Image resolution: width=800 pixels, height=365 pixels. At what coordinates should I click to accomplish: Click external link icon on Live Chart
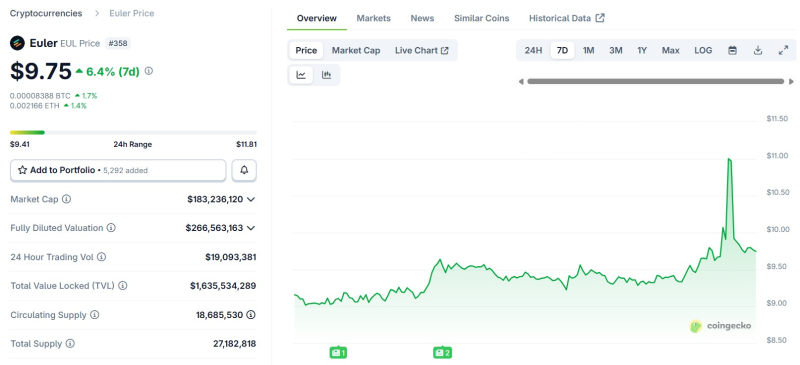point(445,51)
